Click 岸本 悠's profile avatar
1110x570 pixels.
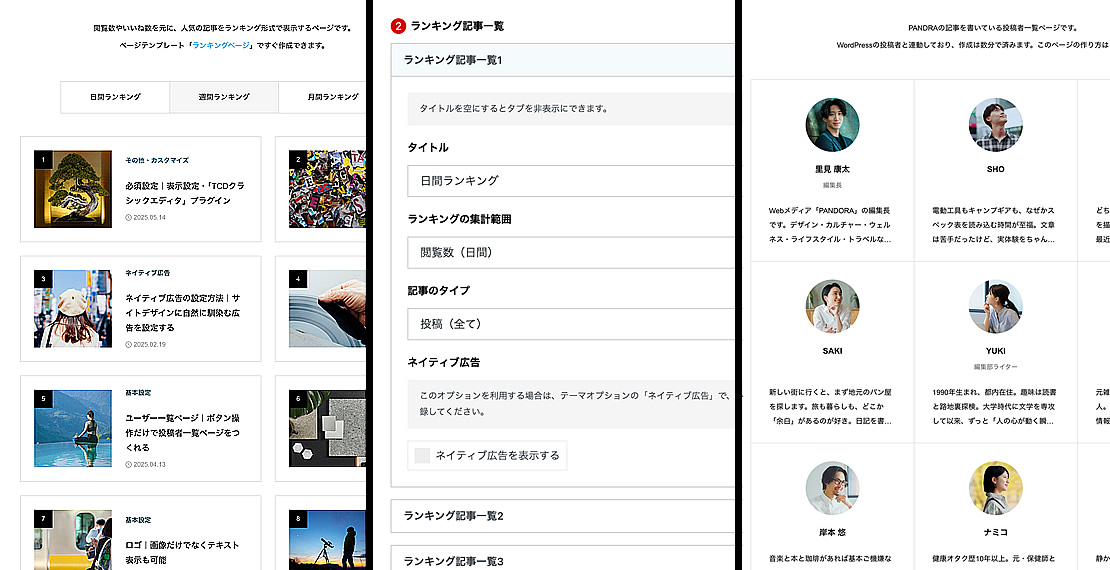(x=832, y=489)
